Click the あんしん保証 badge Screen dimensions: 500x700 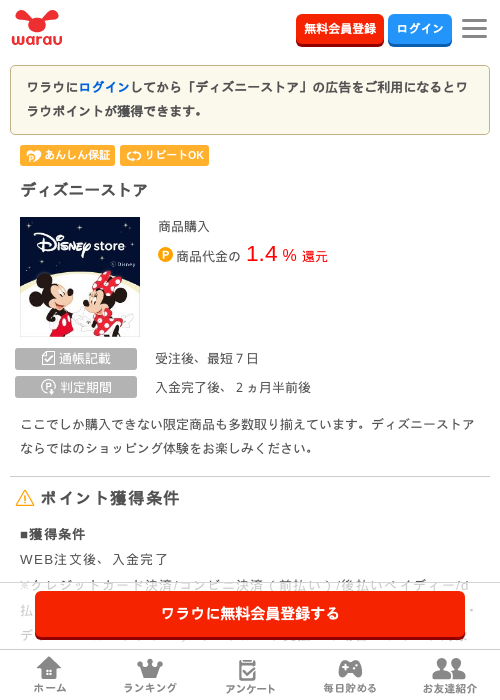tap(67, 155)
